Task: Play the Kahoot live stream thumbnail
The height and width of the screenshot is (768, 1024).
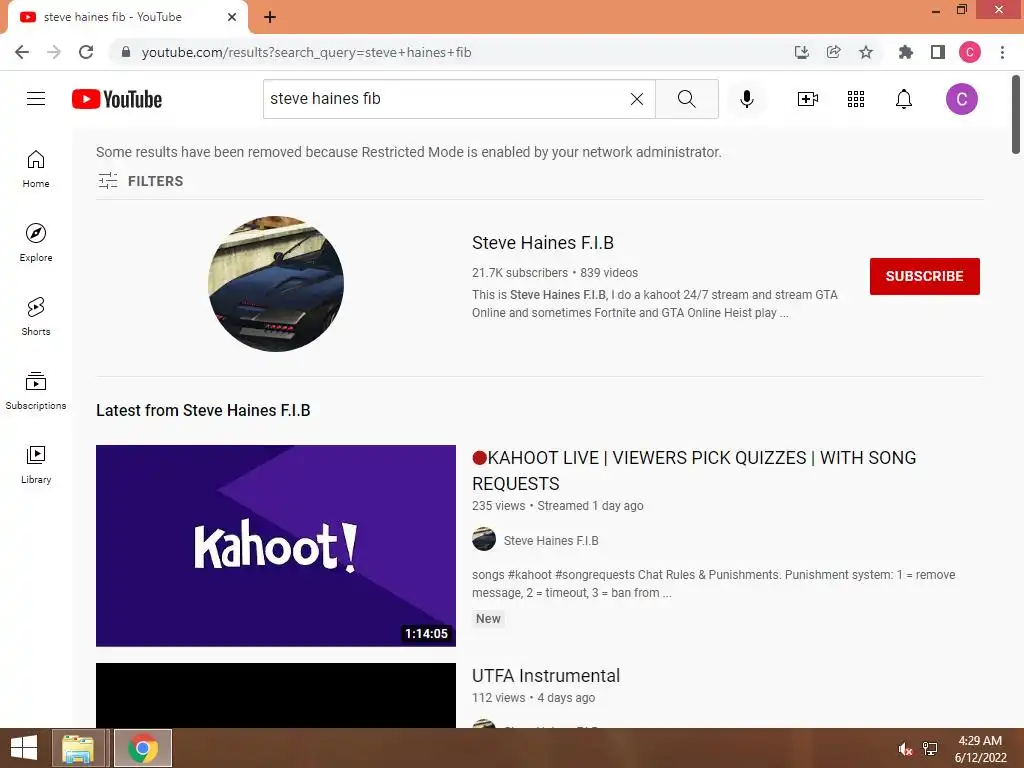Action: point(276,545)
